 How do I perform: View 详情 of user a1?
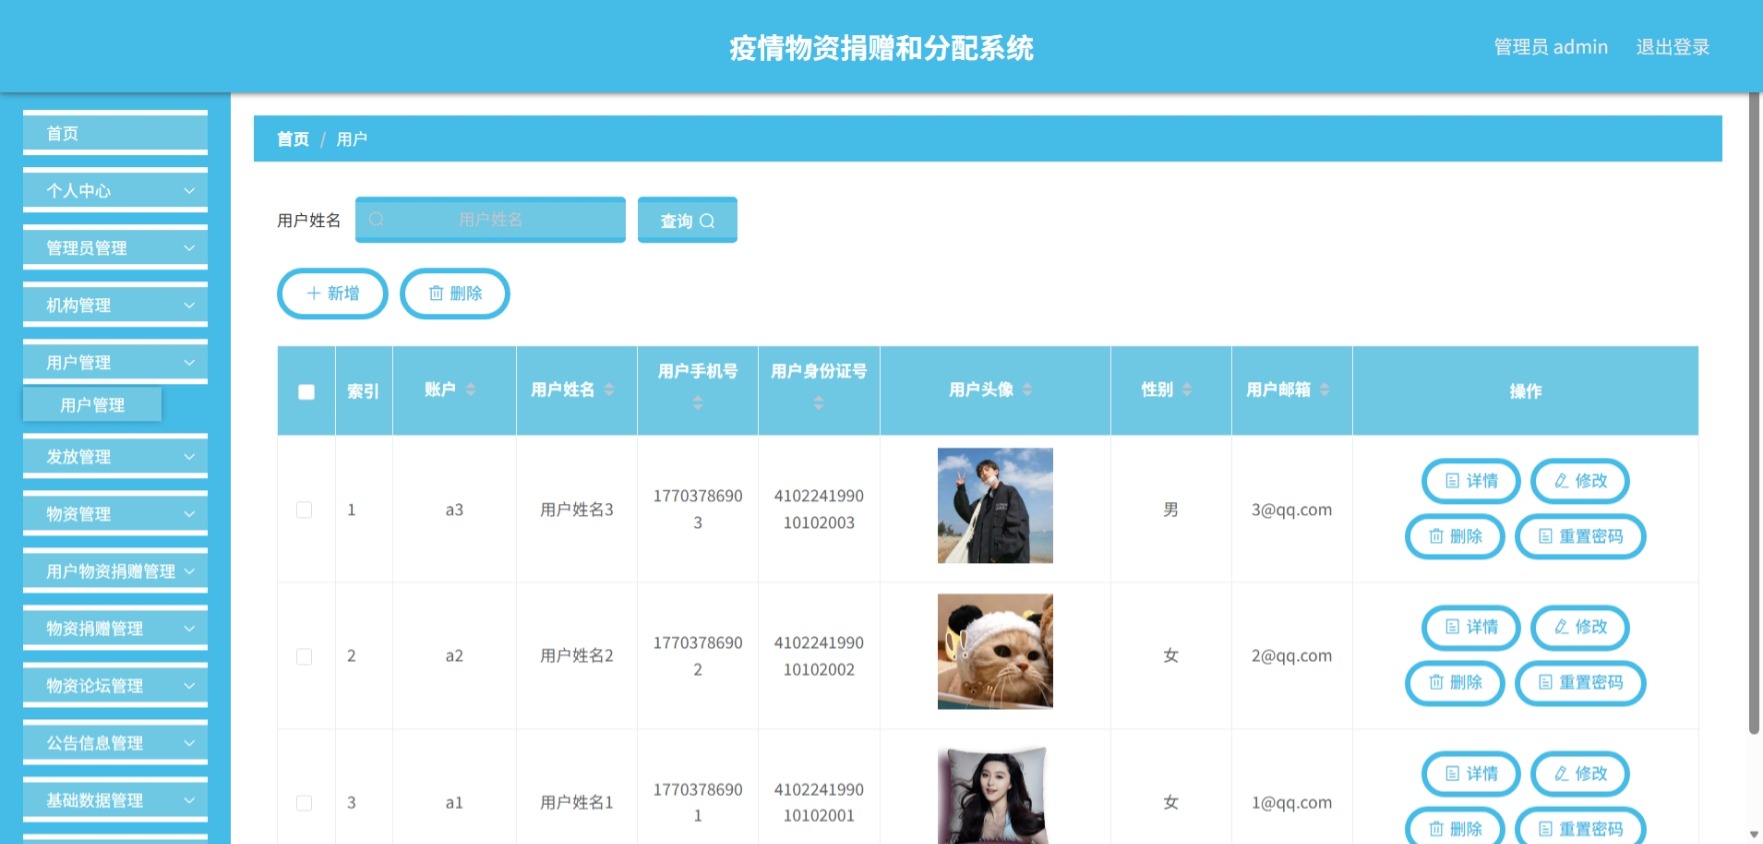1471,774
